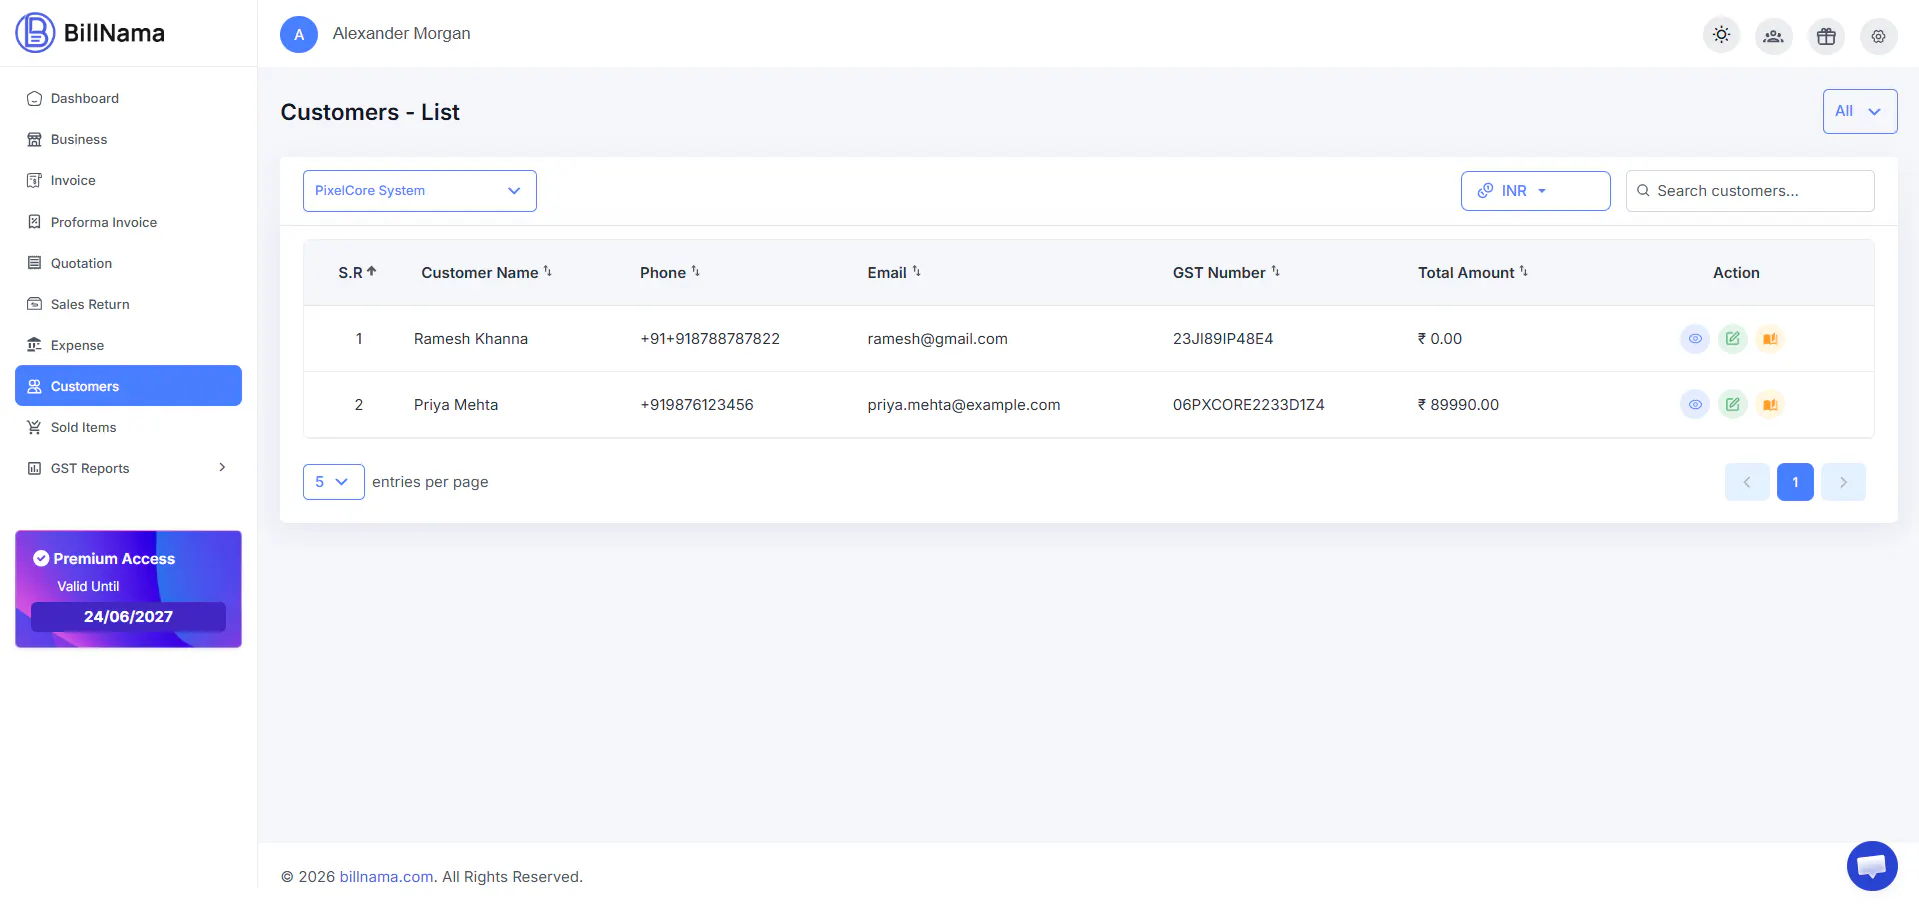Click the BillNama logo icon

click(35, 33)
